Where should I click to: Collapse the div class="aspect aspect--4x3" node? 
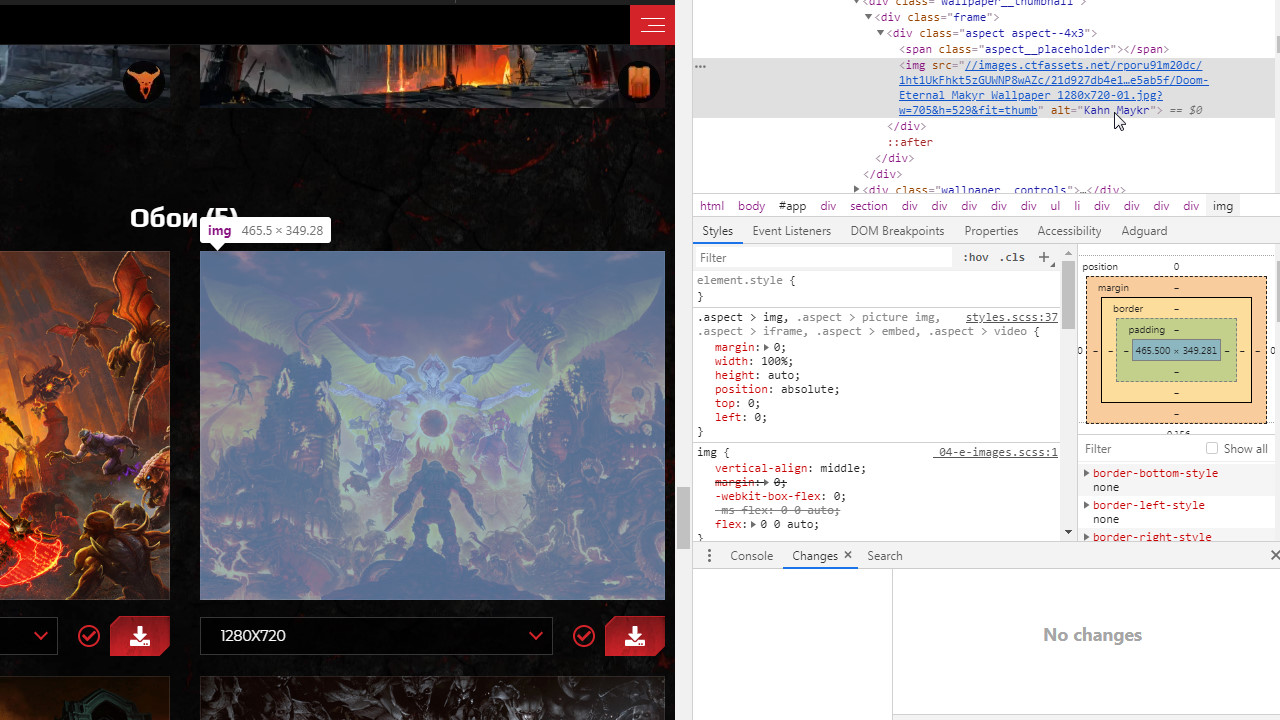pos(881,33)
